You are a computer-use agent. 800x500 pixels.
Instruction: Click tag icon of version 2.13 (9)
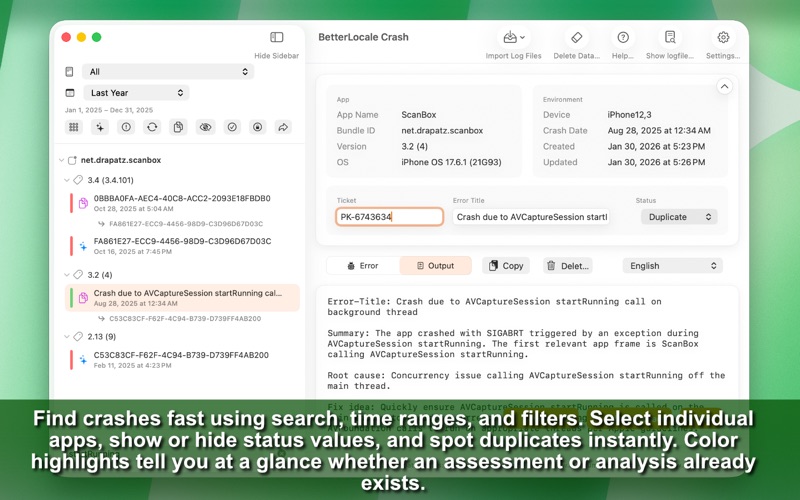[78, 337]
